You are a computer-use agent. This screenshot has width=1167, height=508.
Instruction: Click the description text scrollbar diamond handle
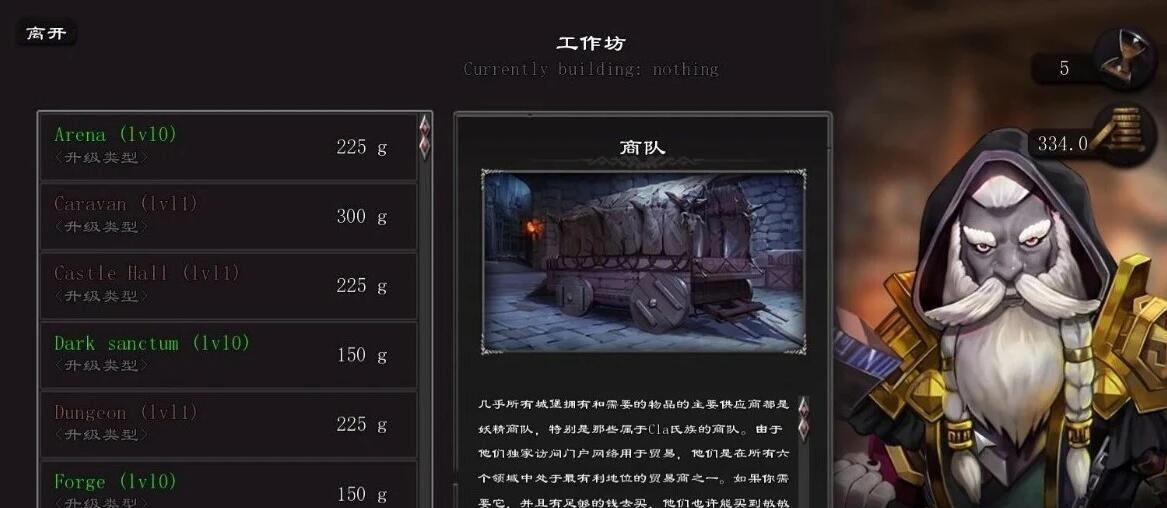tap(803, 419)
